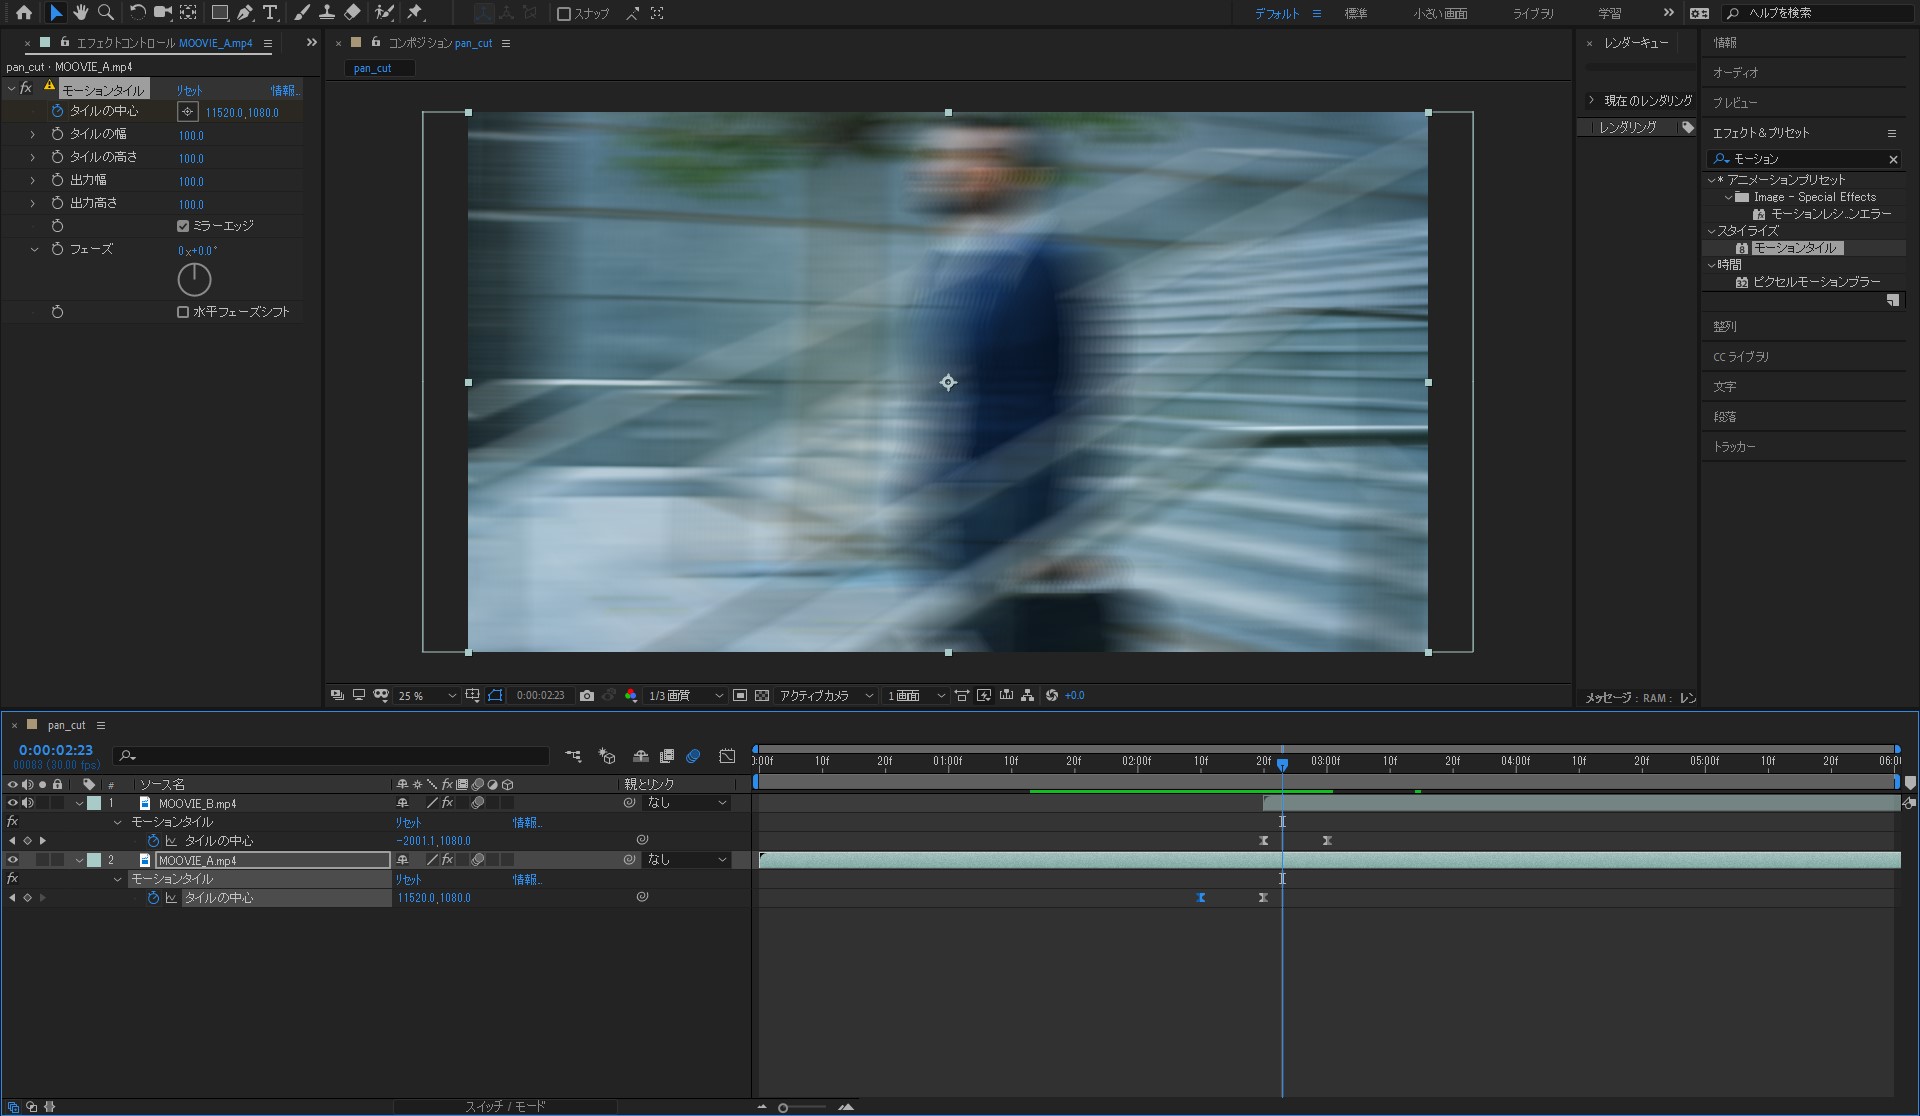Select the Clone Stamp tool
The width and height of the screenshot is (1920, 1116).
(x=326, y=13)
